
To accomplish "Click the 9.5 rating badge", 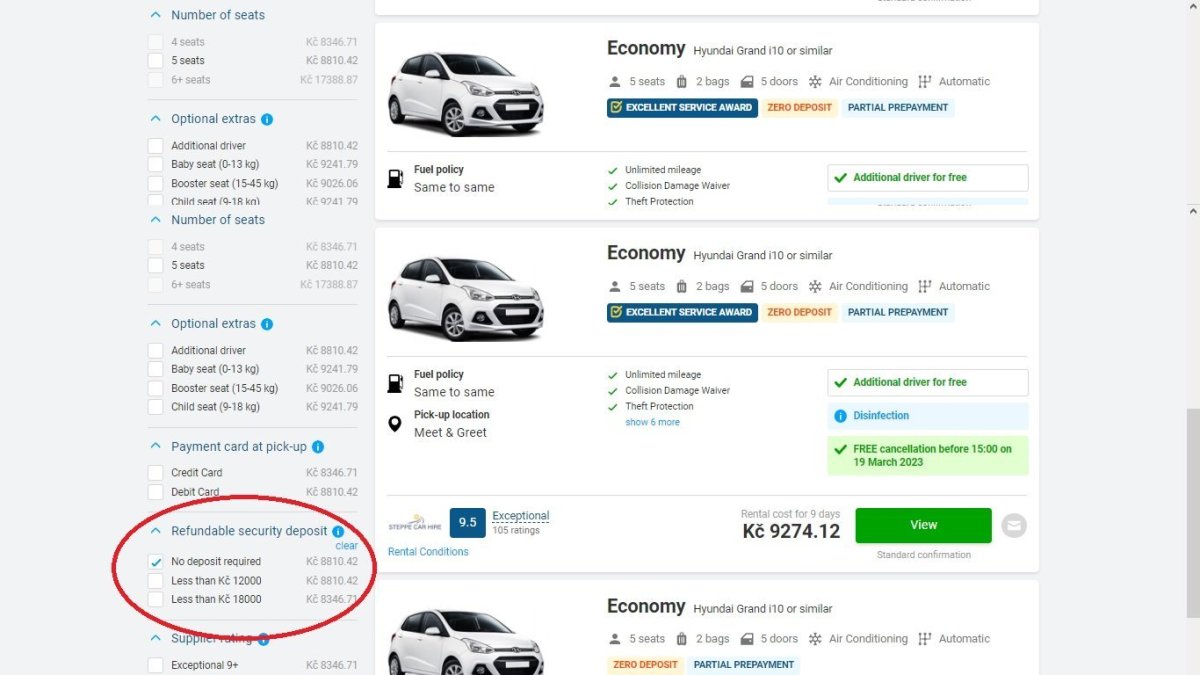I will click(467, 522).
